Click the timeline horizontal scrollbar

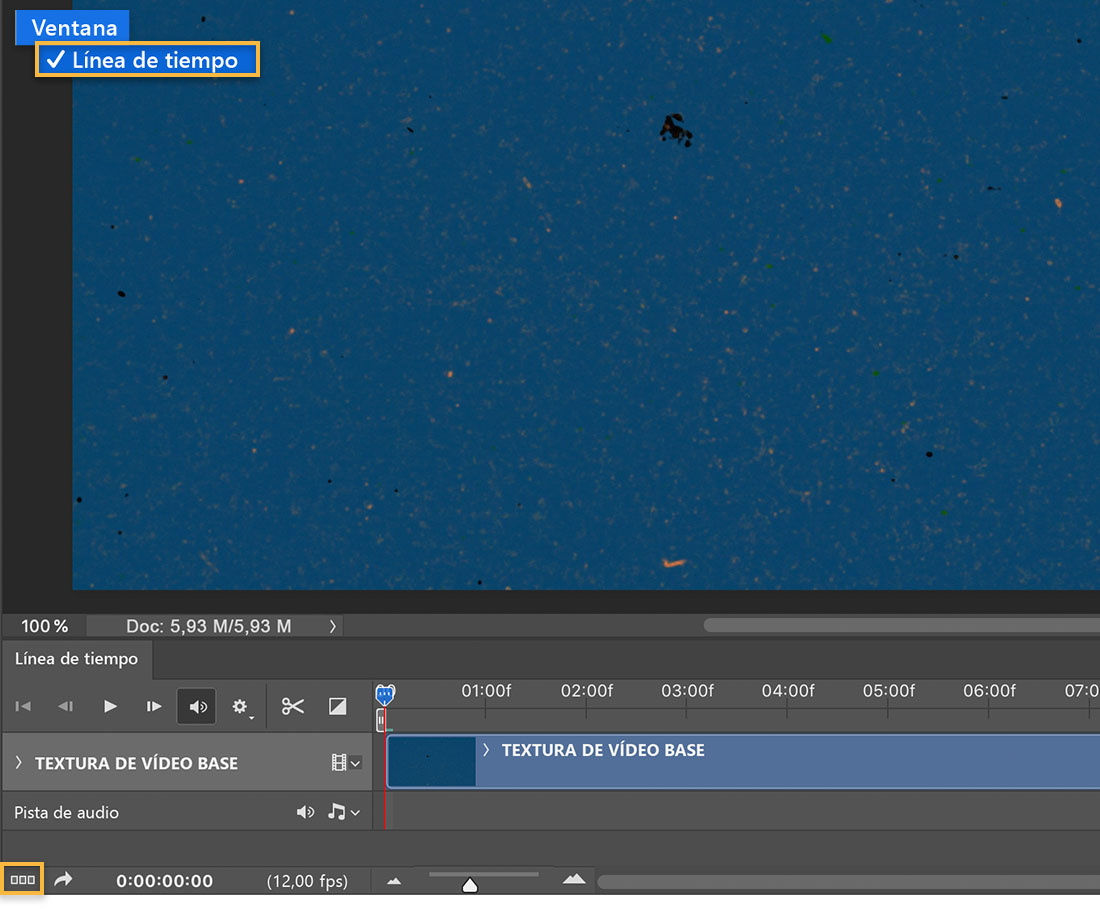point(848,882)
